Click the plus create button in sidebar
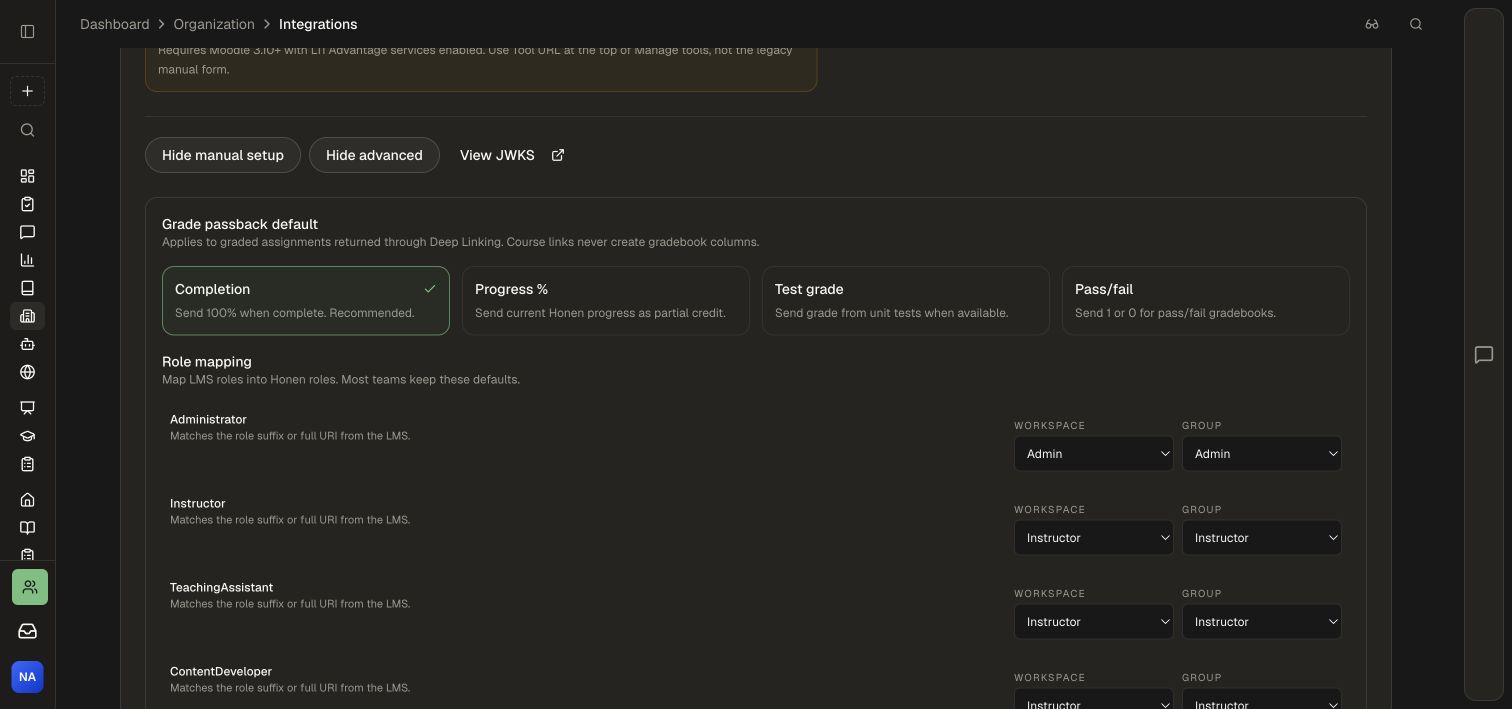Image resolution: width=1512 pixels, height=709 pixels. click(27, 91)
